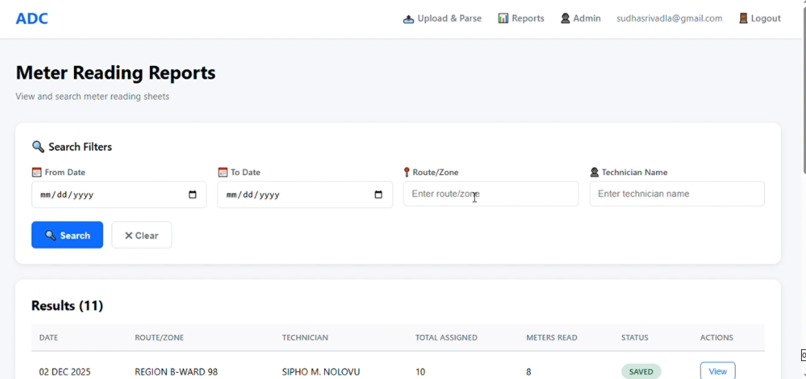Click the DATE column header
This screenshot has width=806, height=379.
coord(48,338)
